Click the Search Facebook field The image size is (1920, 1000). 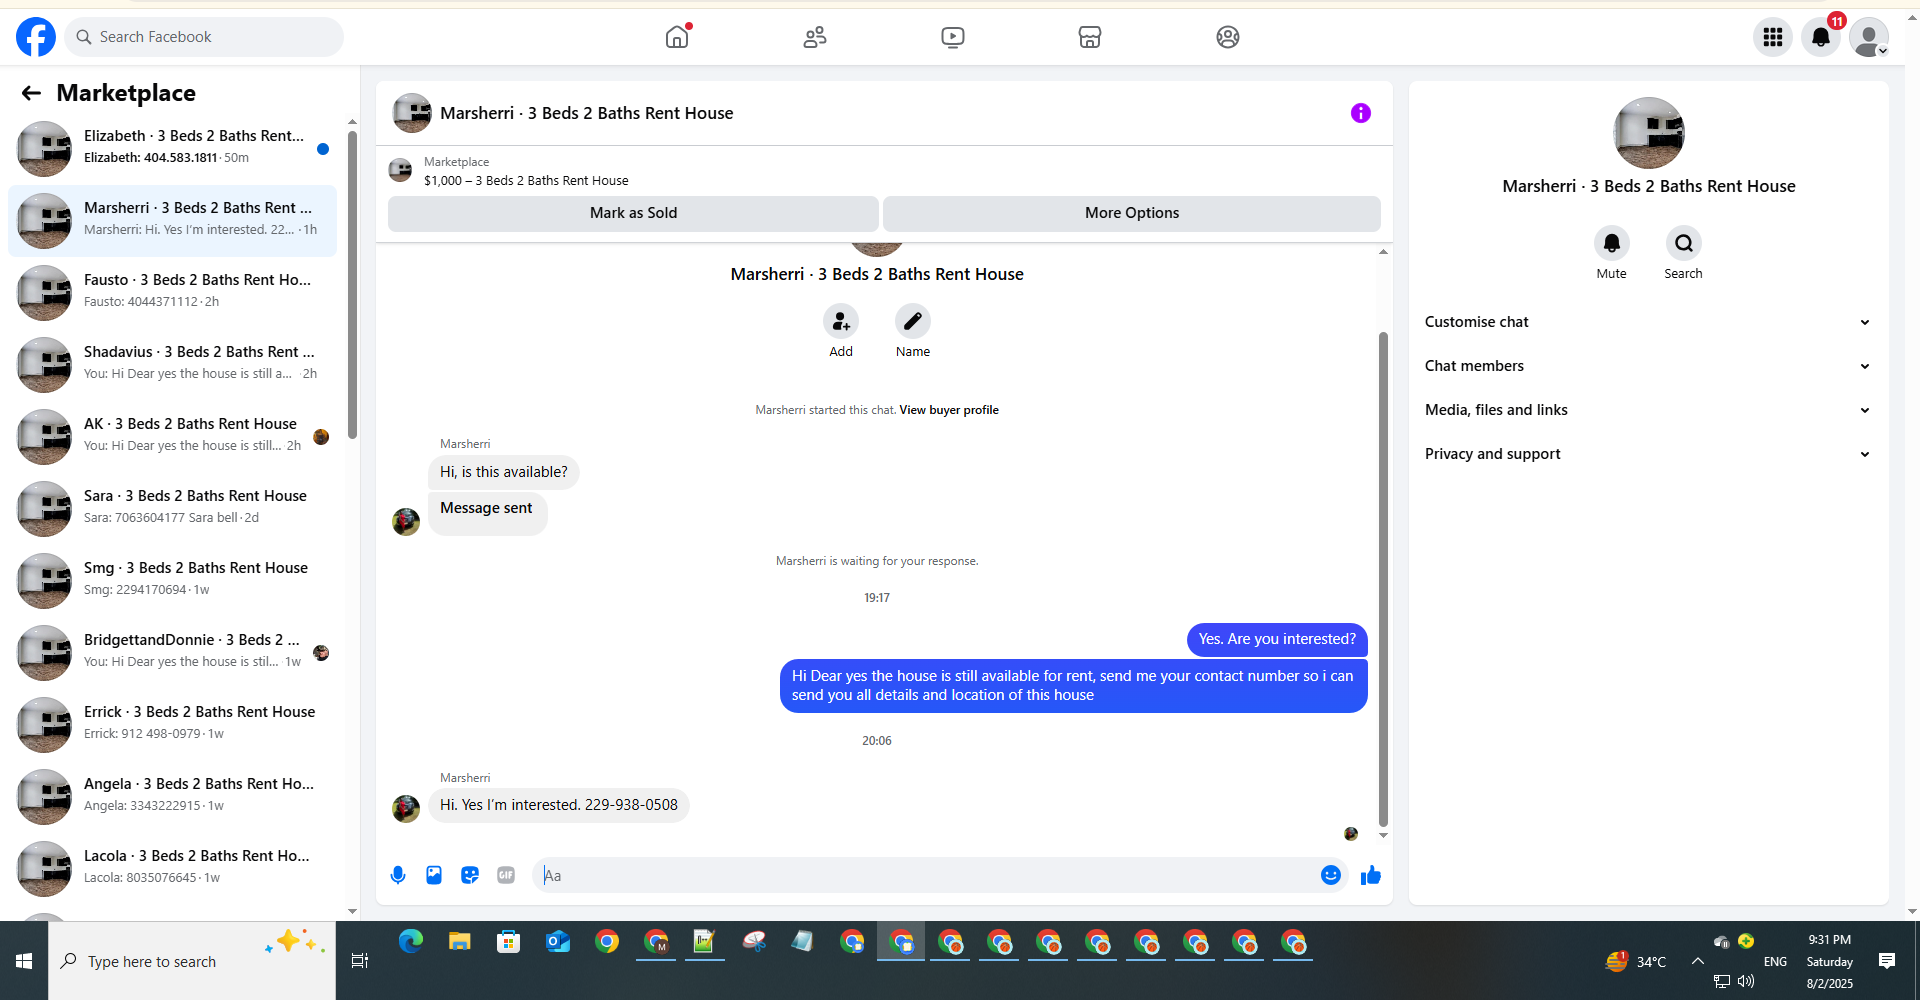coord(204,37)
